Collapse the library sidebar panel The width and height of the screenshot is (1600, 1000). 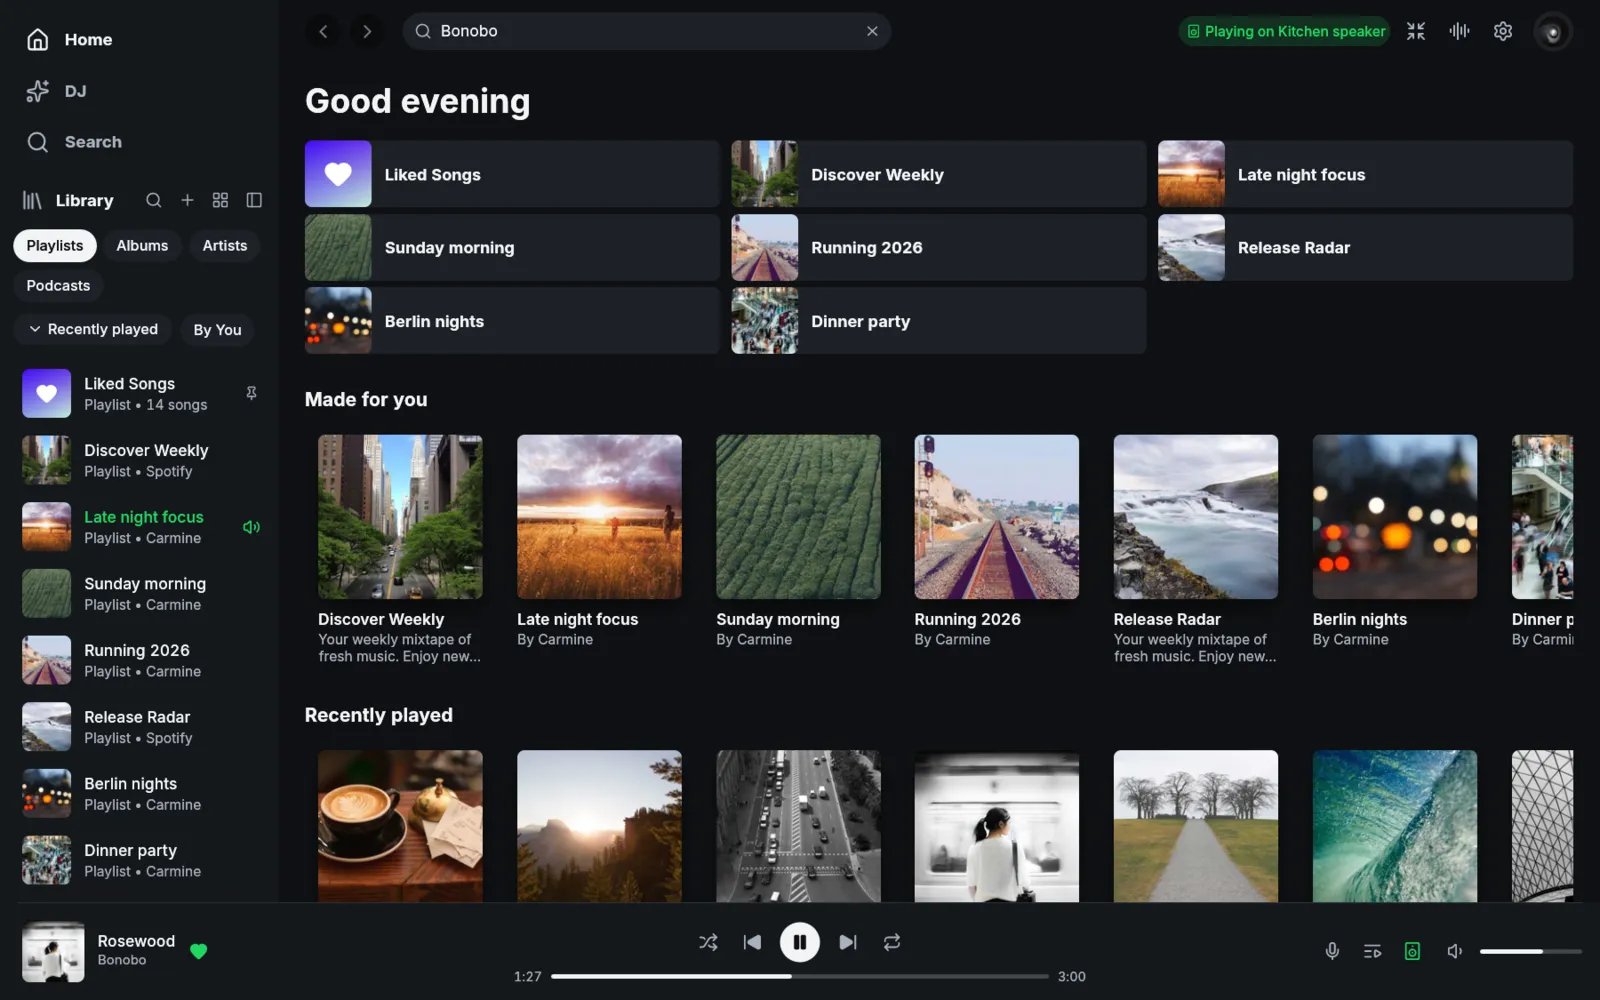click(254, 200)
